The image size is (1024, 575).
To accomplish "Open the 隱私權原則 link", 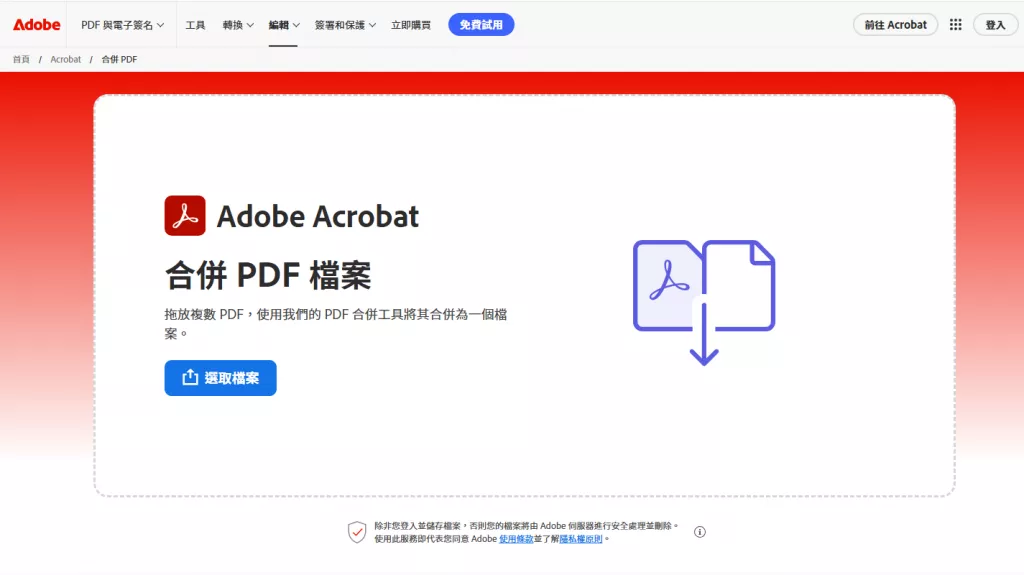I will pyautogui.click(x=581, y=539).
